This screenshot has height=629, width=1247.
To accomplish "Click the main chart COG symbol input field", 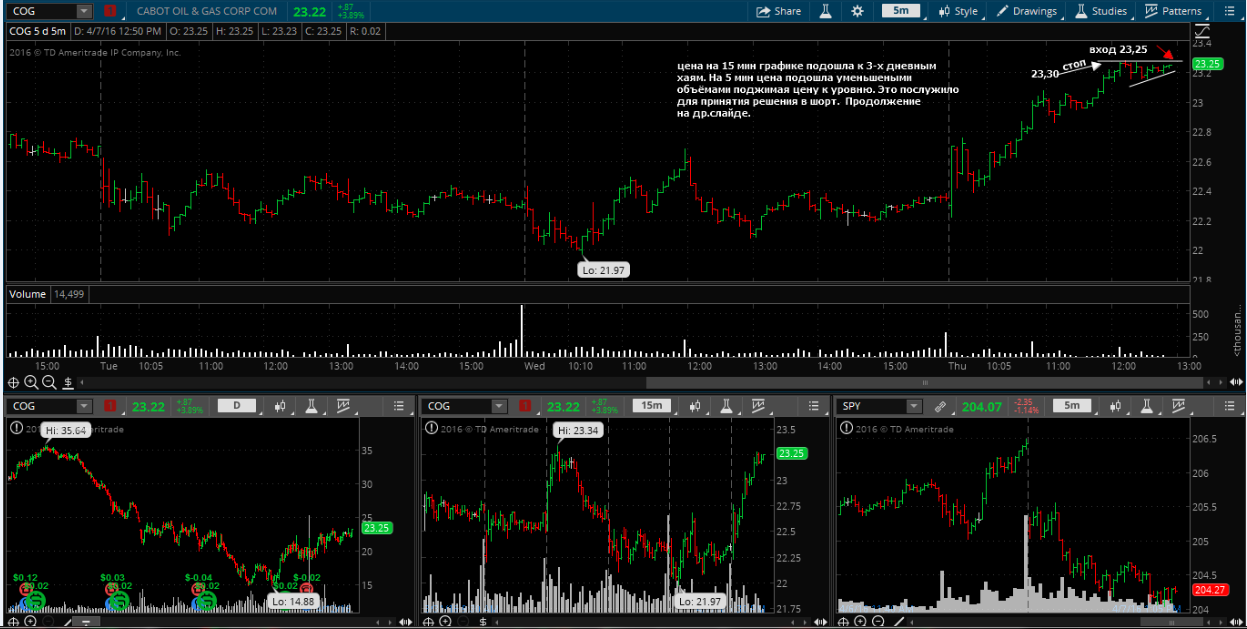I will pos(41,11).
